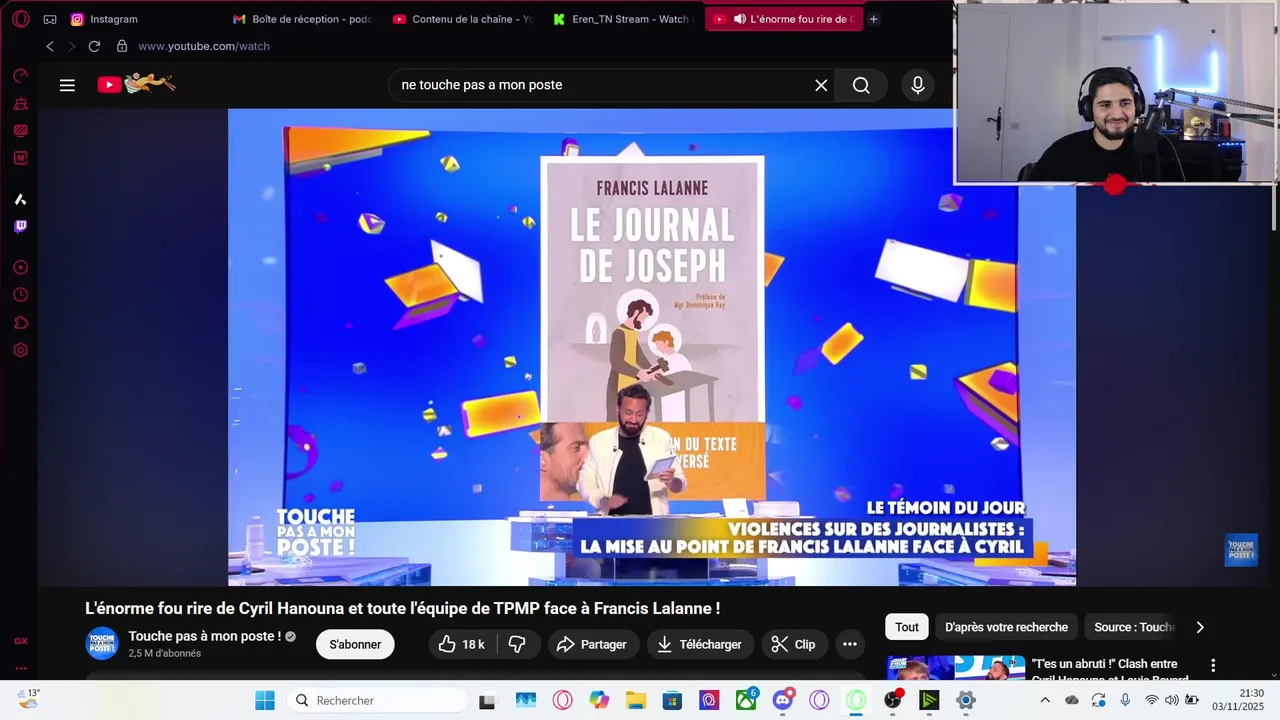The width and height of the screenshot is (1280, 720).
Task: Switch to the Eren_TN Stream Kick tab
Action: click(x=623, y=19)
